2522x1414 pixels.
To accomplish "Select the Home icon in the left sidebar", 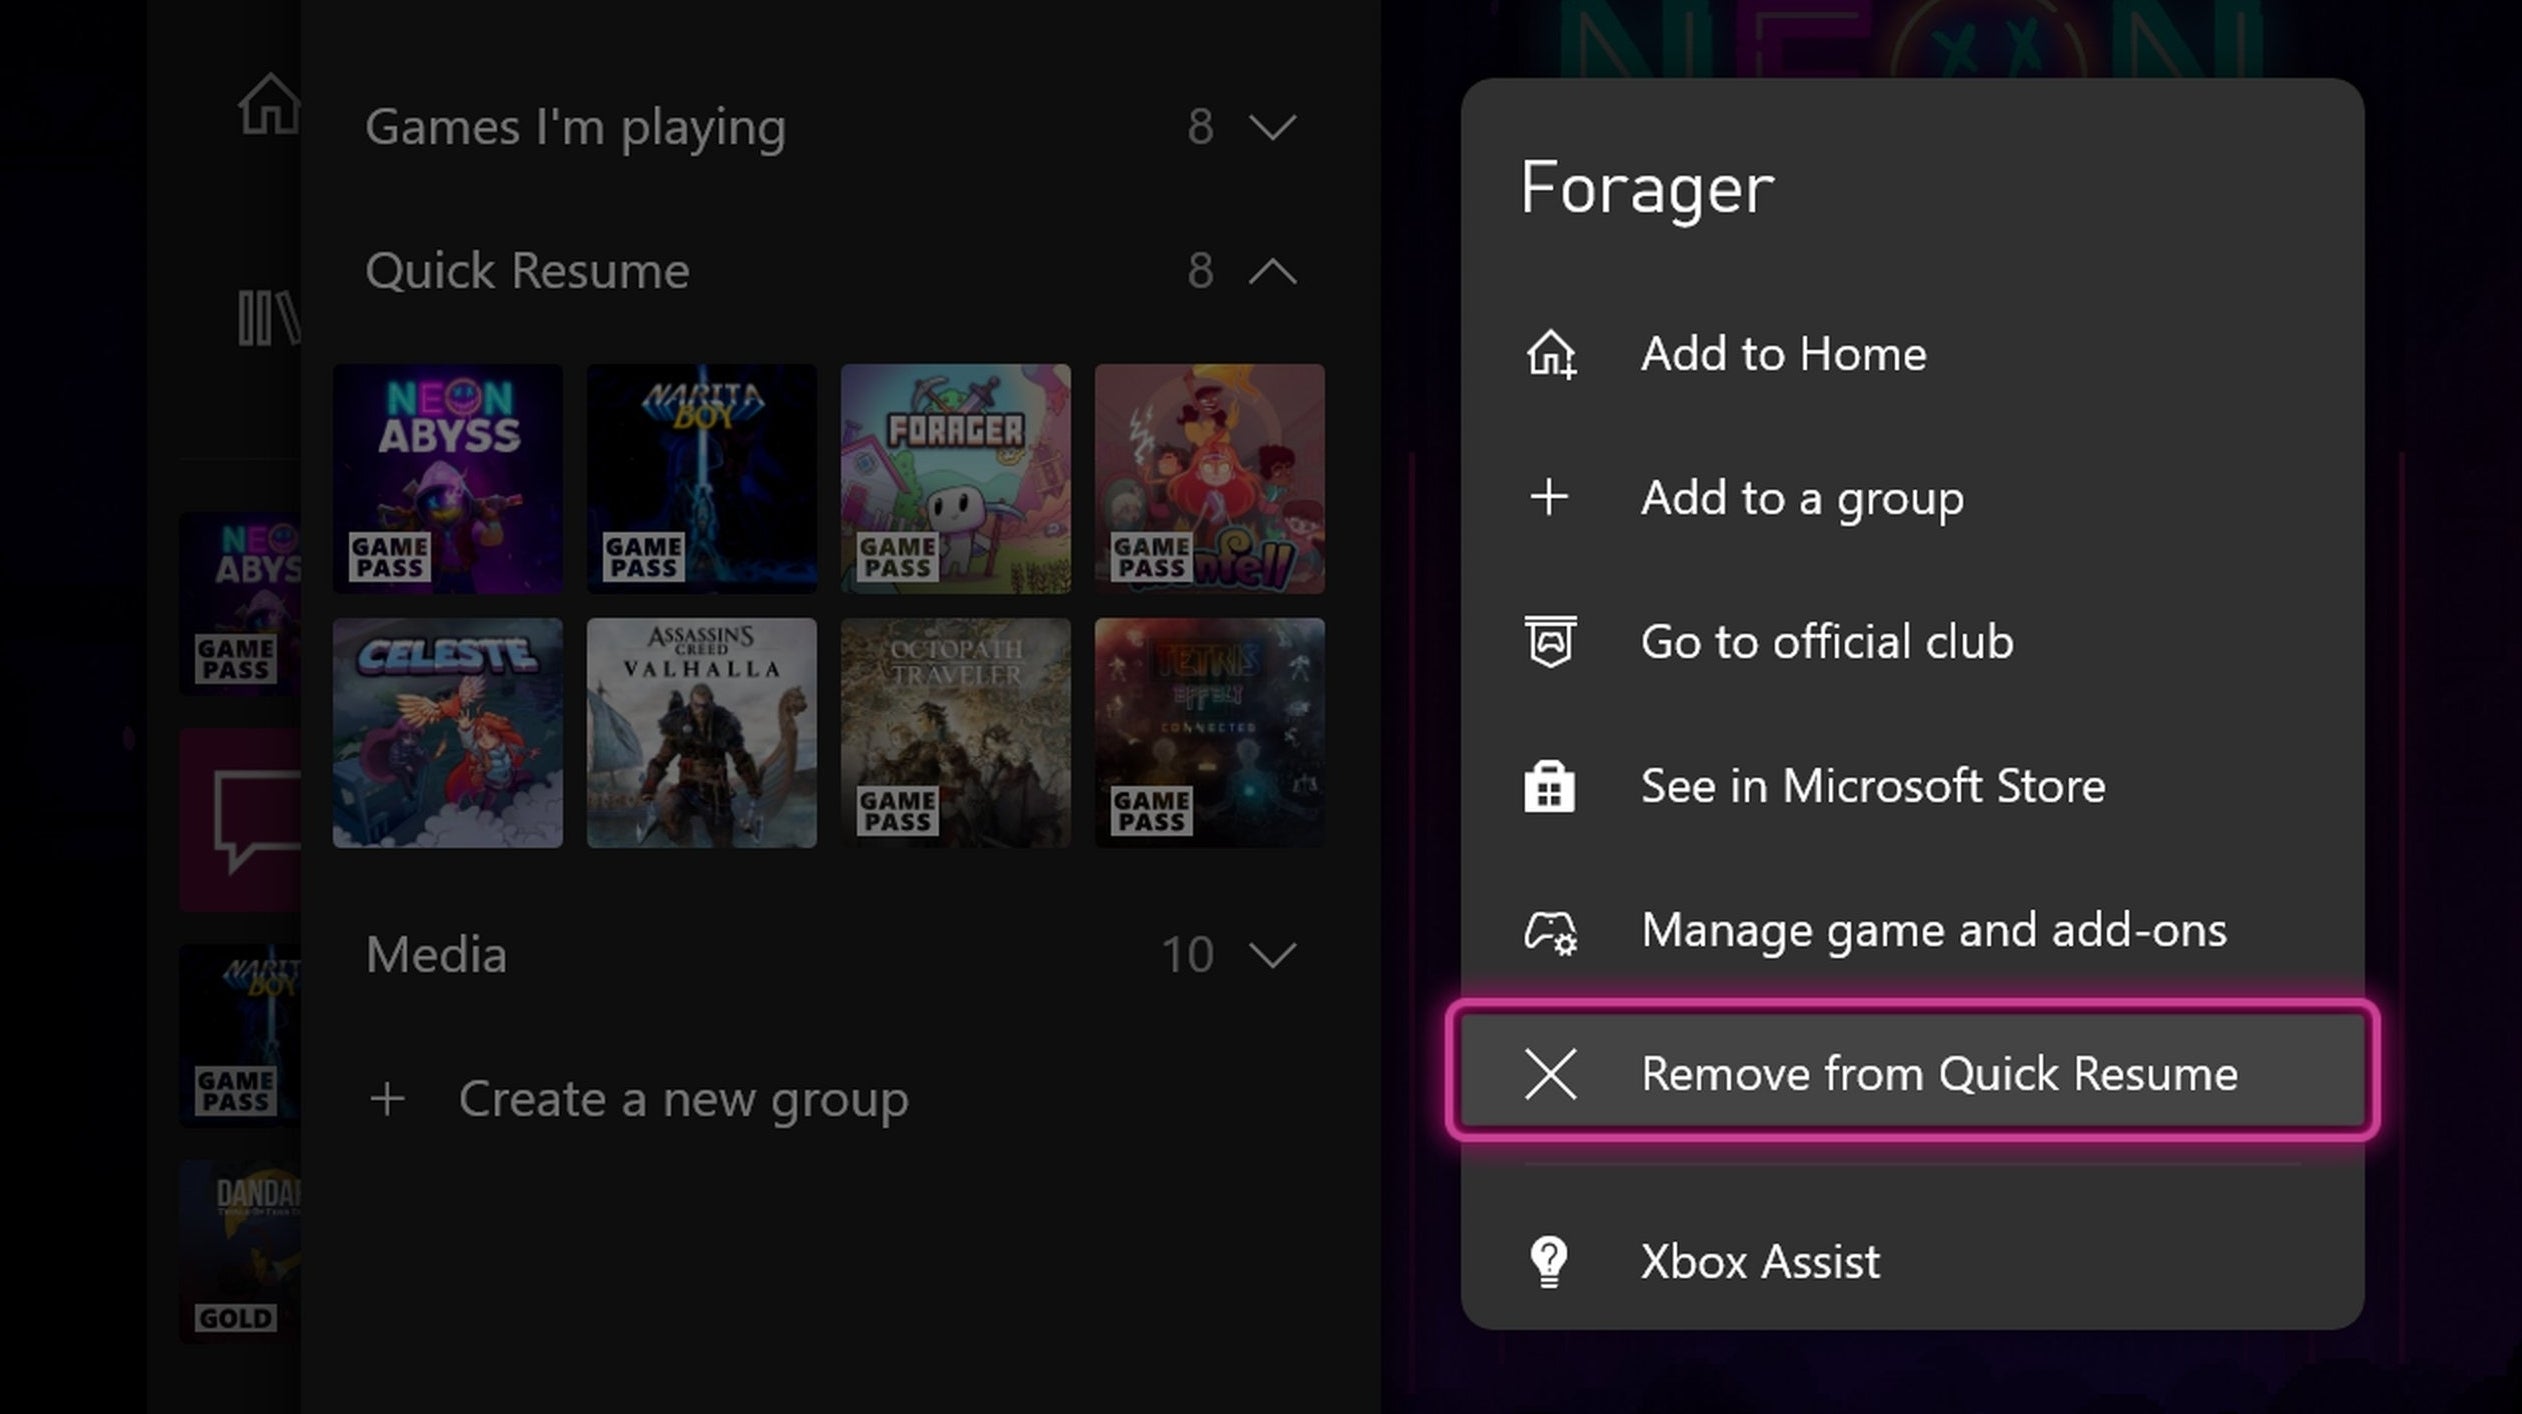I will coord(268,103).
